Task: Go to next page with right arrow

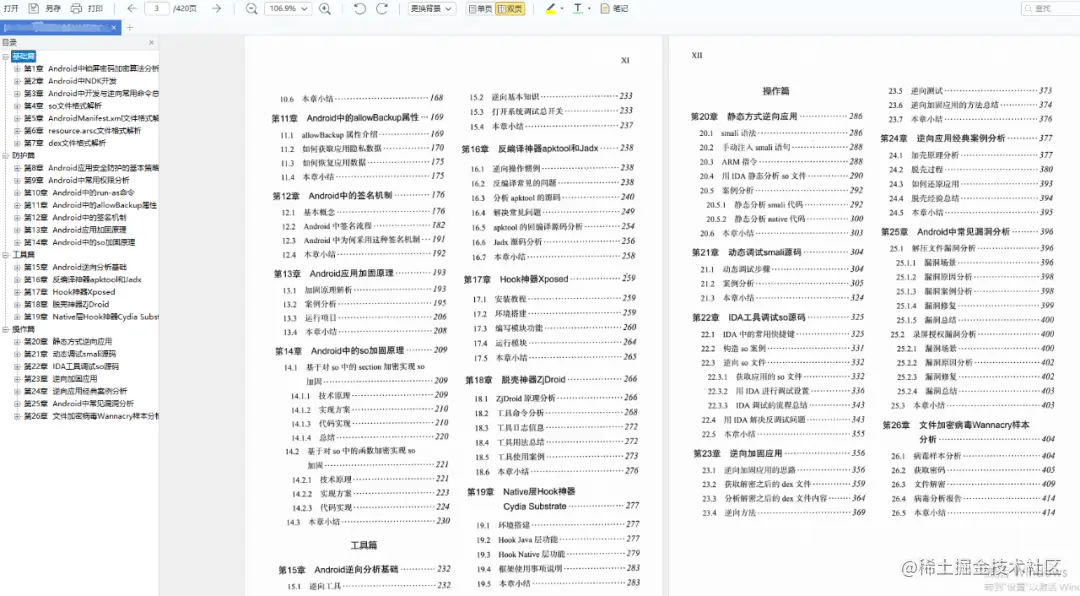Action: (x=216, y=8)
